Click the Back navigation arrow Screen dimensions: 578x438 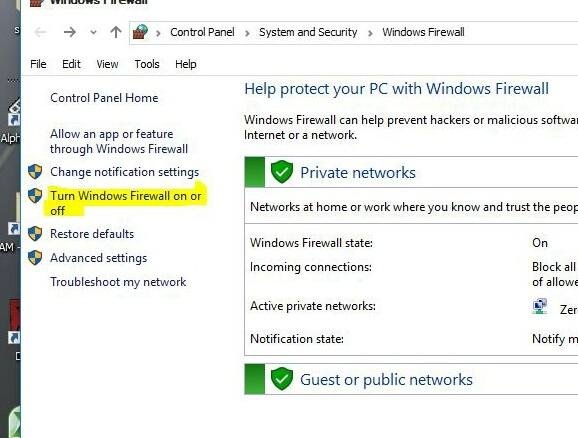click(40, 32)
